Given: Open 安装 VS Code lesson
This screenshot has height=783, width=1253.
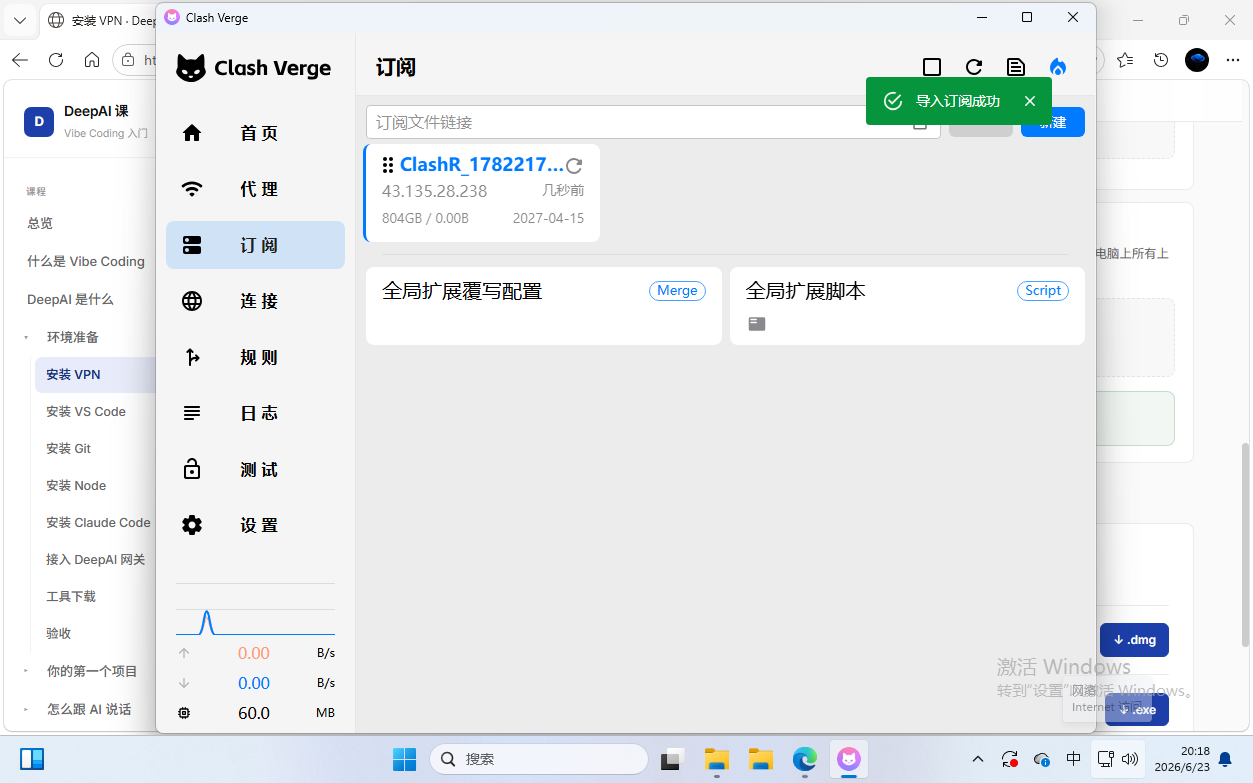Looking at the screenshot, I should 86,411.
